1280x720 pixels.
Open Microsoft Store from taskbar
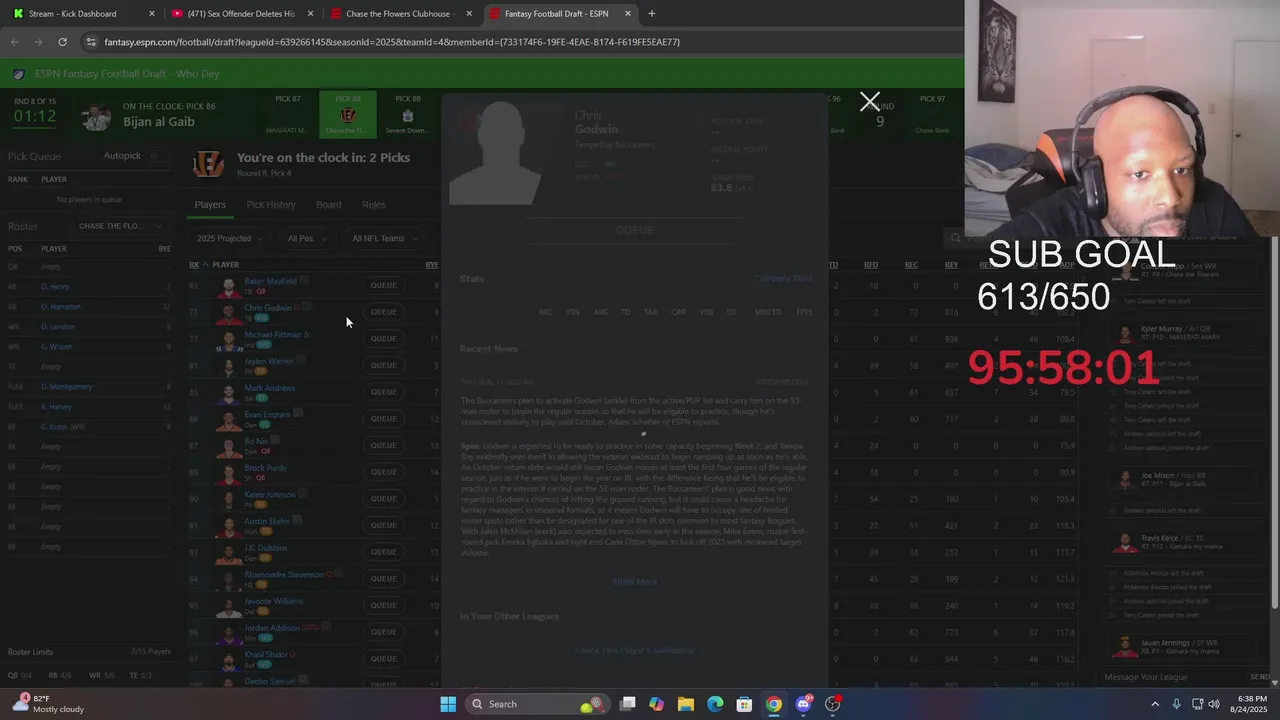click(x=744, y=704)
